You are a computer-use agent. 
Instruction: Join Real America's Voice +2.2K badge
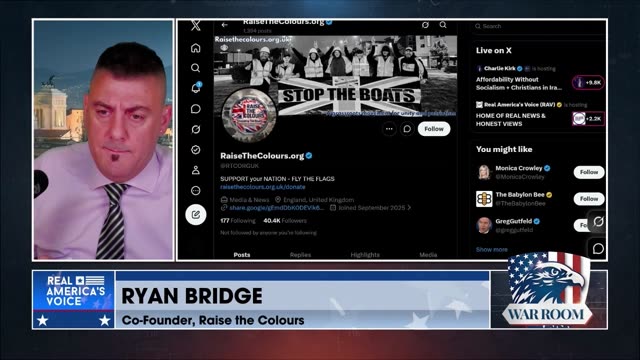coord(588,119)
